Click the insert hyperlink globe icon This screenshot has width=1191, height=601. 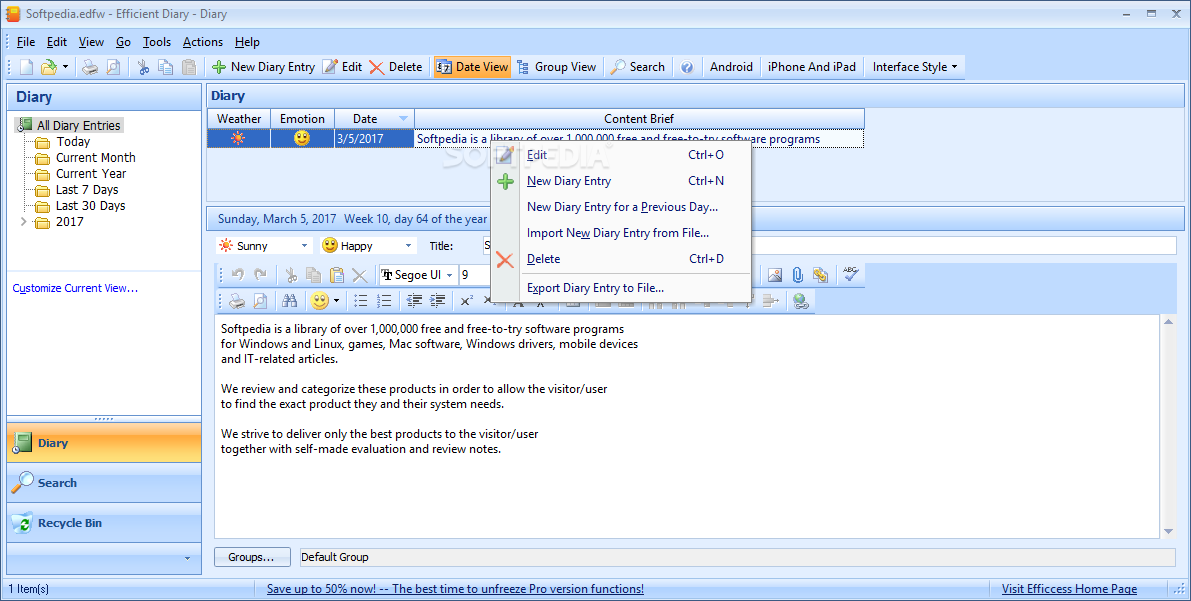[x=801, y=301]
